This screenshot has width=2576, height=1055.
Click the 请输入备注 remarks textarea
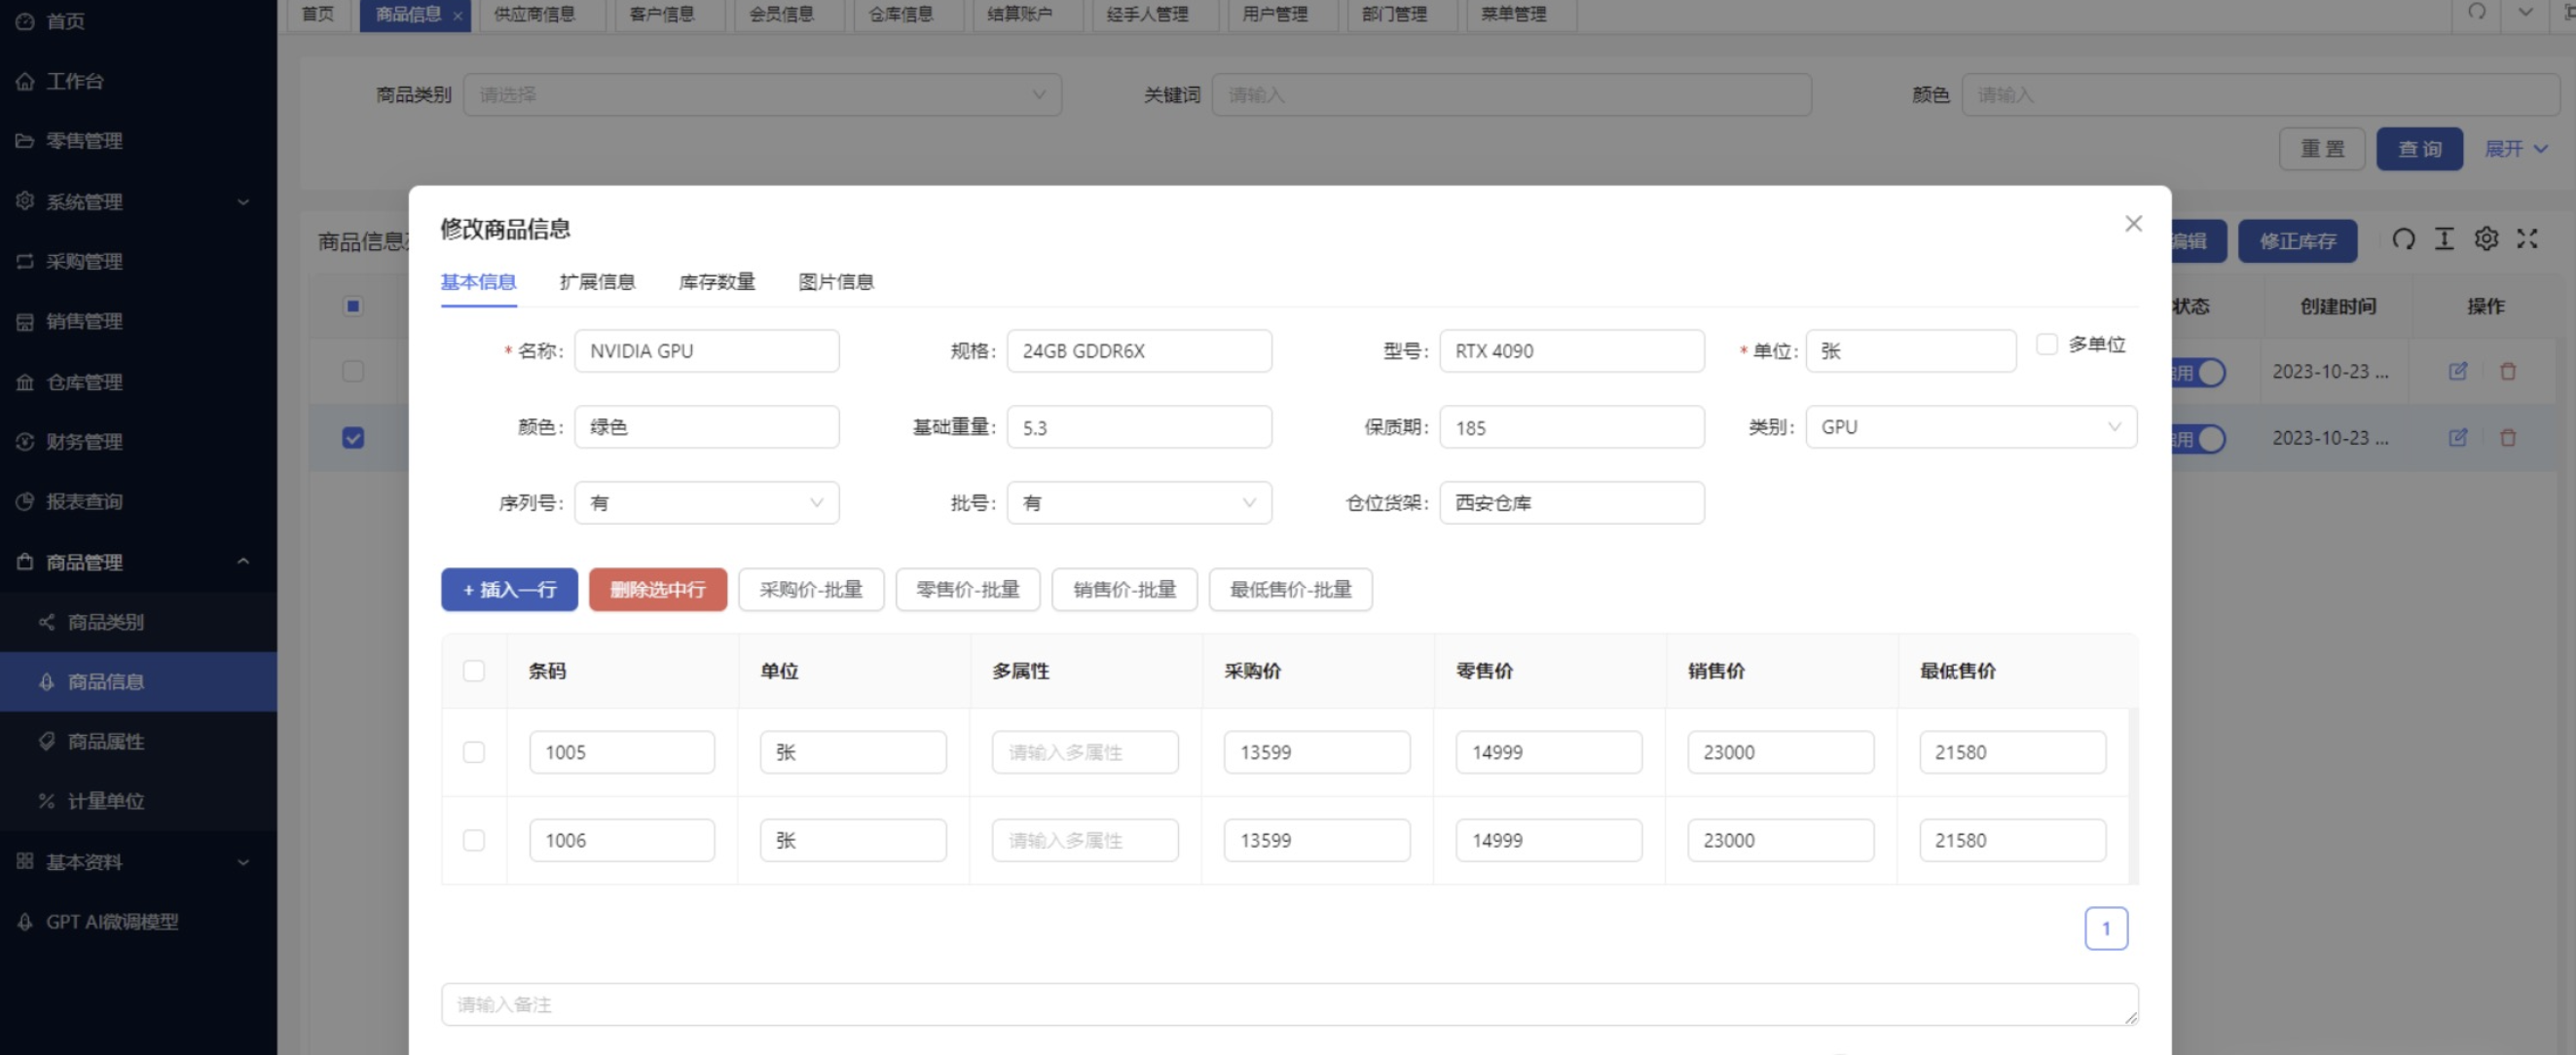point(1290,1004)
